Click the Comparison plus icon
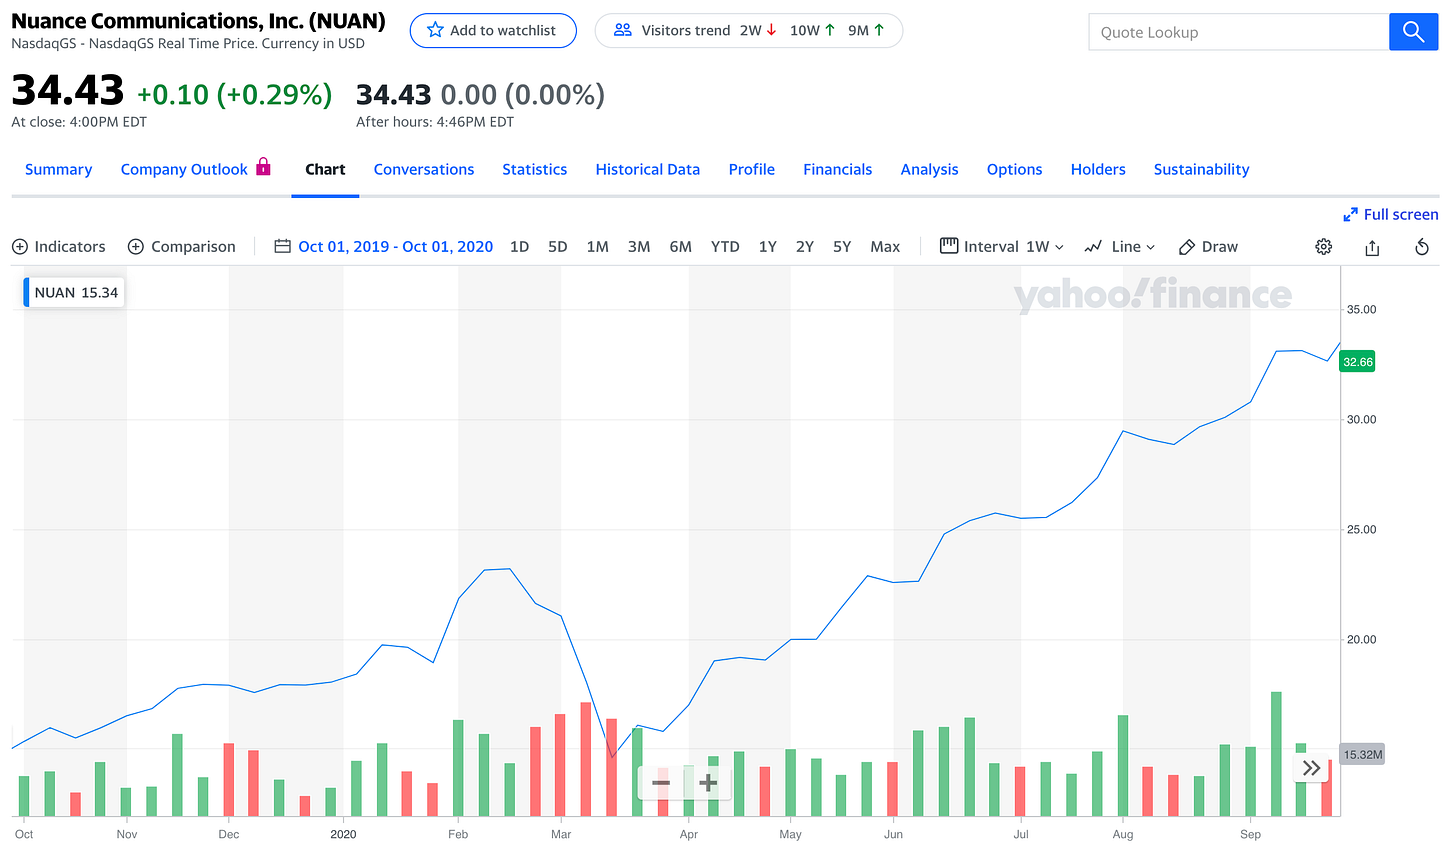 point(136,247)
